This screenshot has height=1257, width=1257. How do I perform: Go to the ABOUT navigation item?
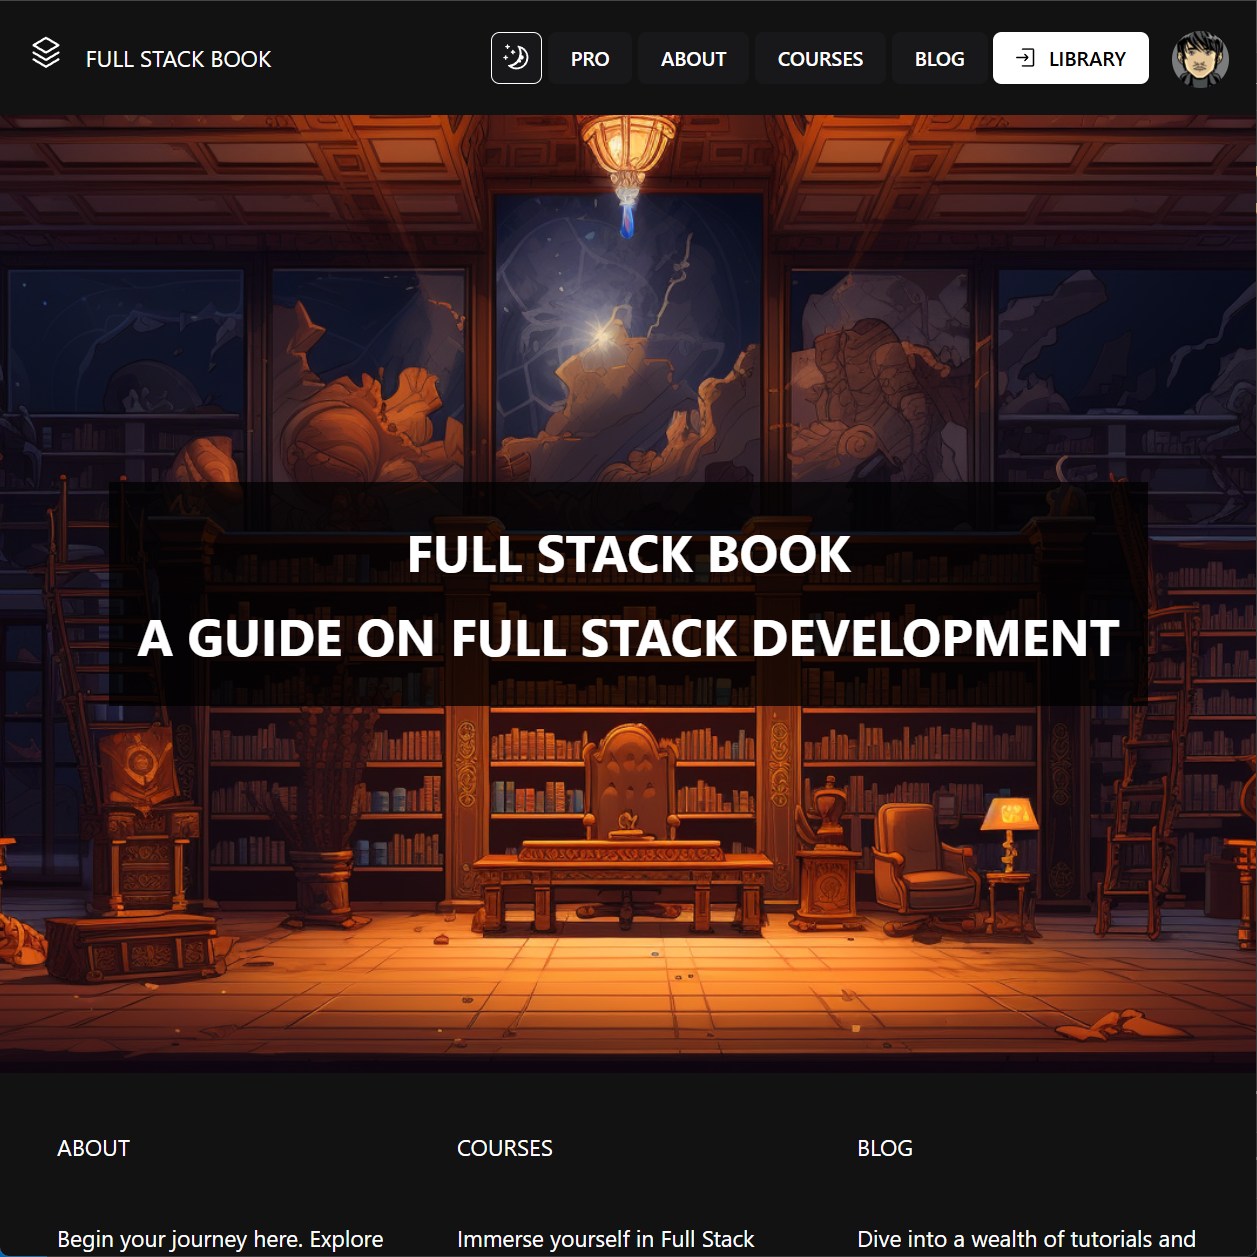coord(693,59)
